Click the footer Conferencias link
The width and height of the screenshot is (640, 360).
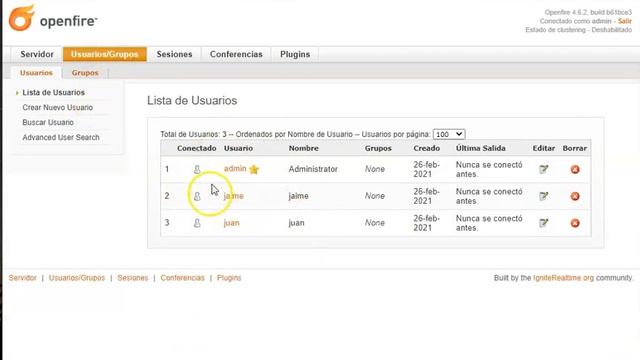coord(182,278)
